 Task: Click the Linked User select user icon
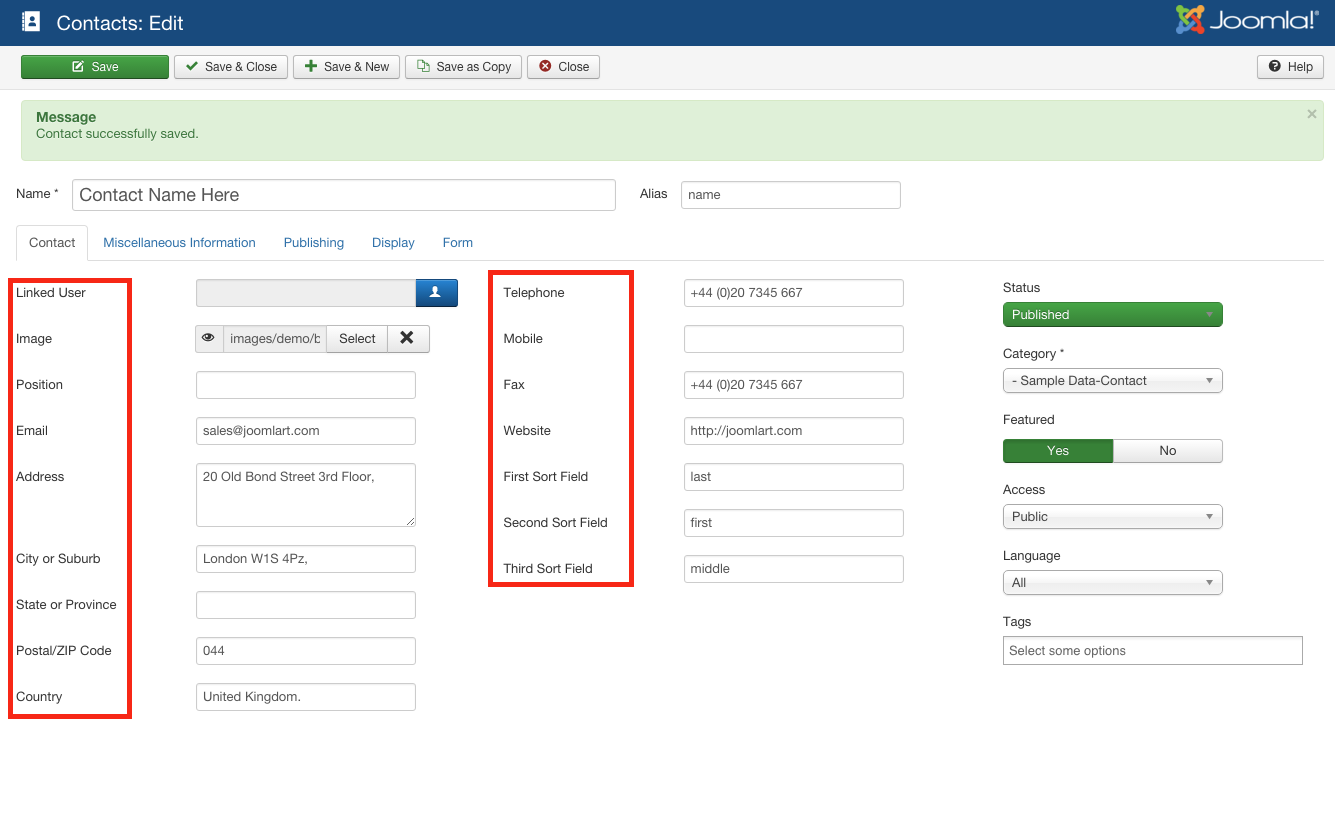(x=436, y=293)
